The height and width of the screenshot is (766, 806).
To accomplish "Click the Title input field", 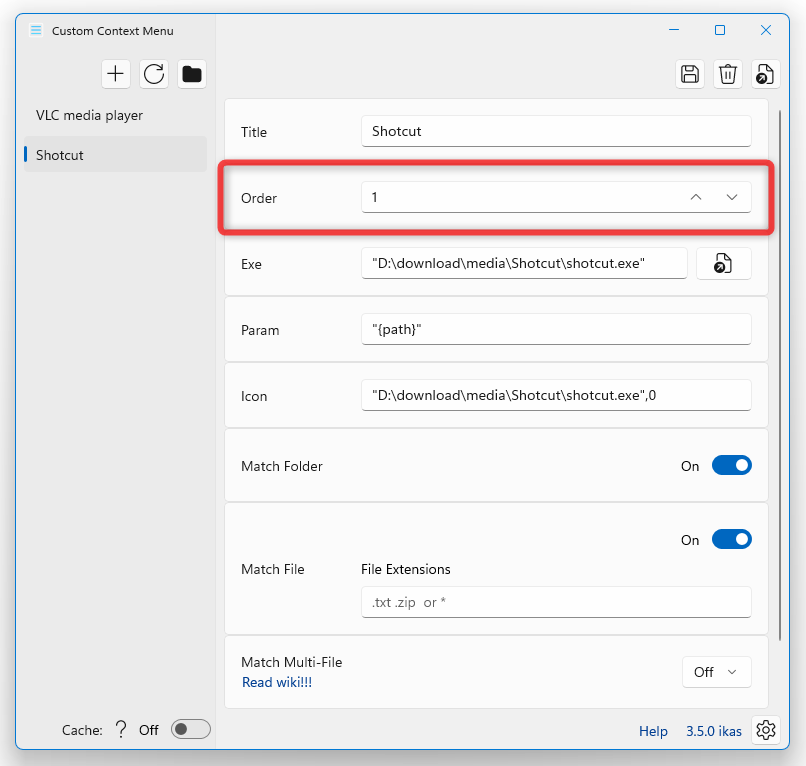I will (556, 131).
